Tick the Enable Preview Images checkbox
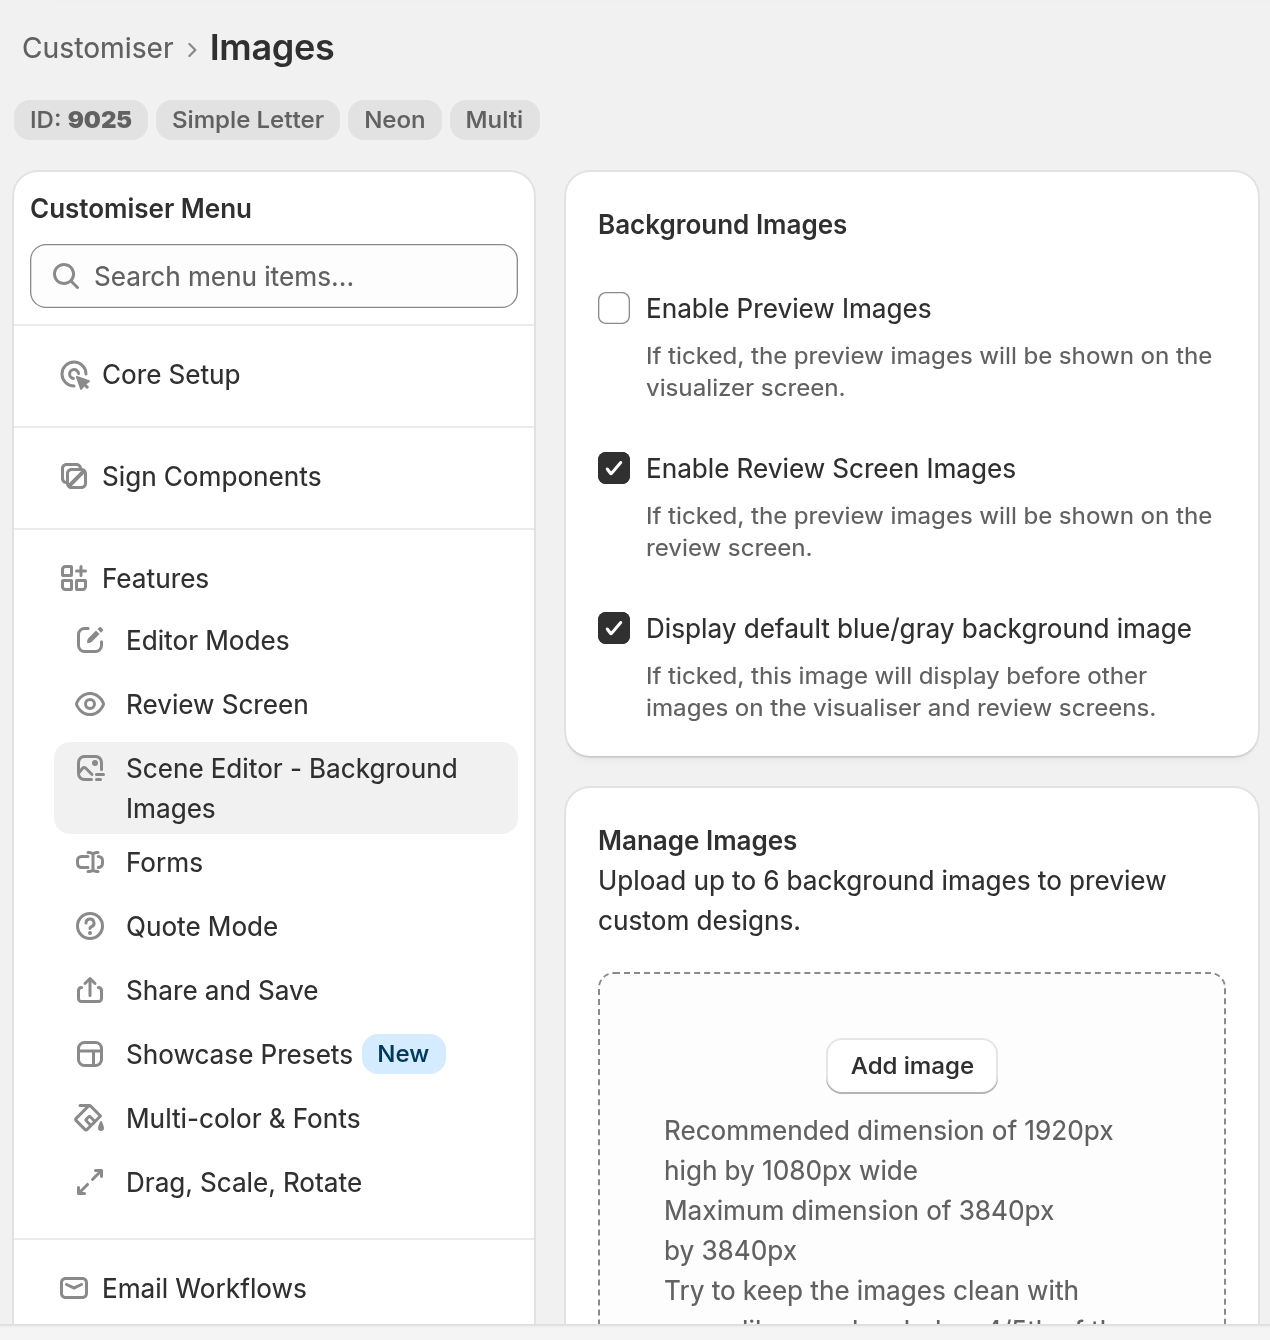Viewport: 1270px width, 1340px height. pos(614,308)
